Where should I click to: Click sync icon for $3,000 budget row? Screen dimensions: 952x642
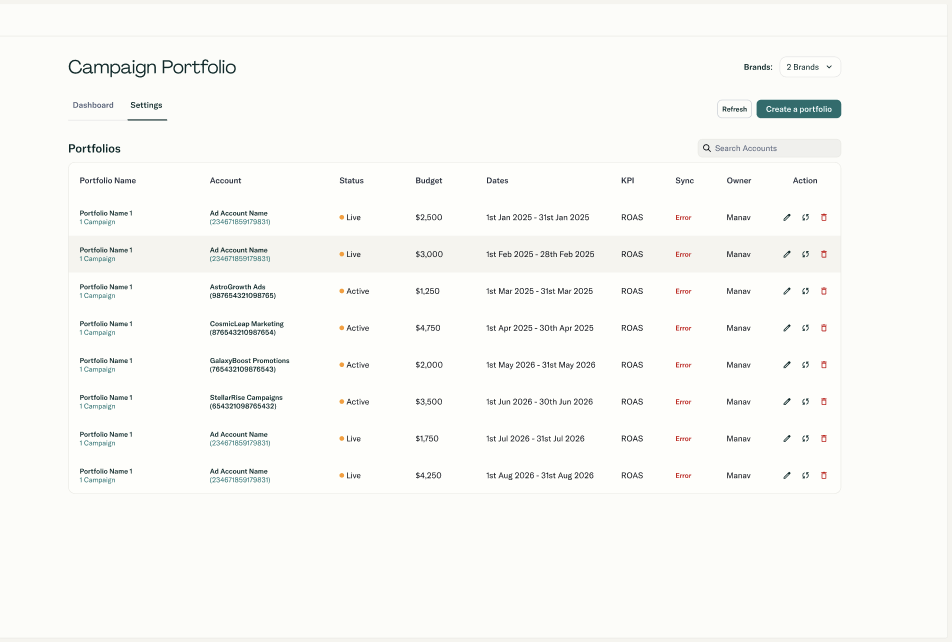coord(805,254)
